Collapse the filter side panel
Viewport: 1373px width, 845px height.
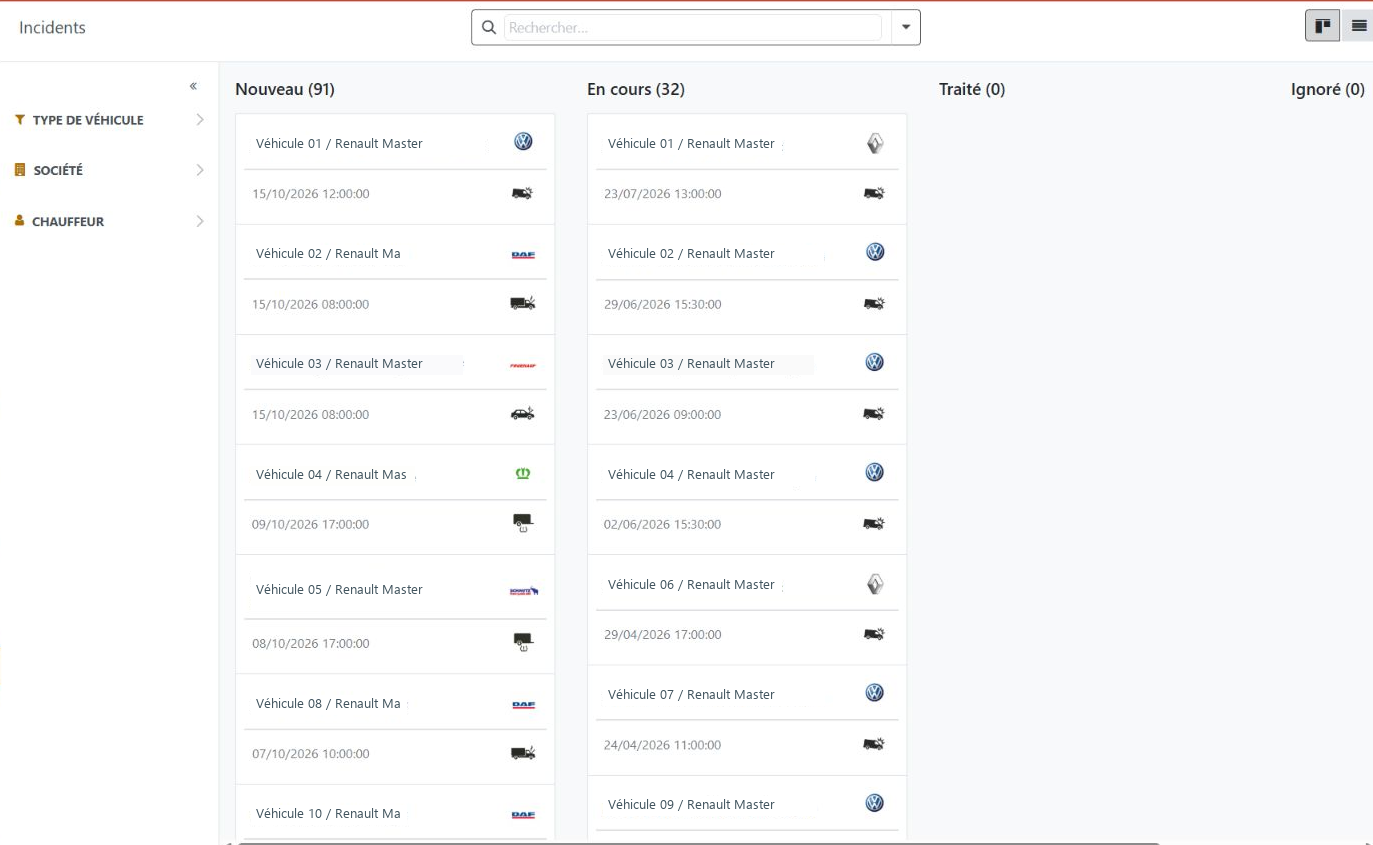[193, 87]
